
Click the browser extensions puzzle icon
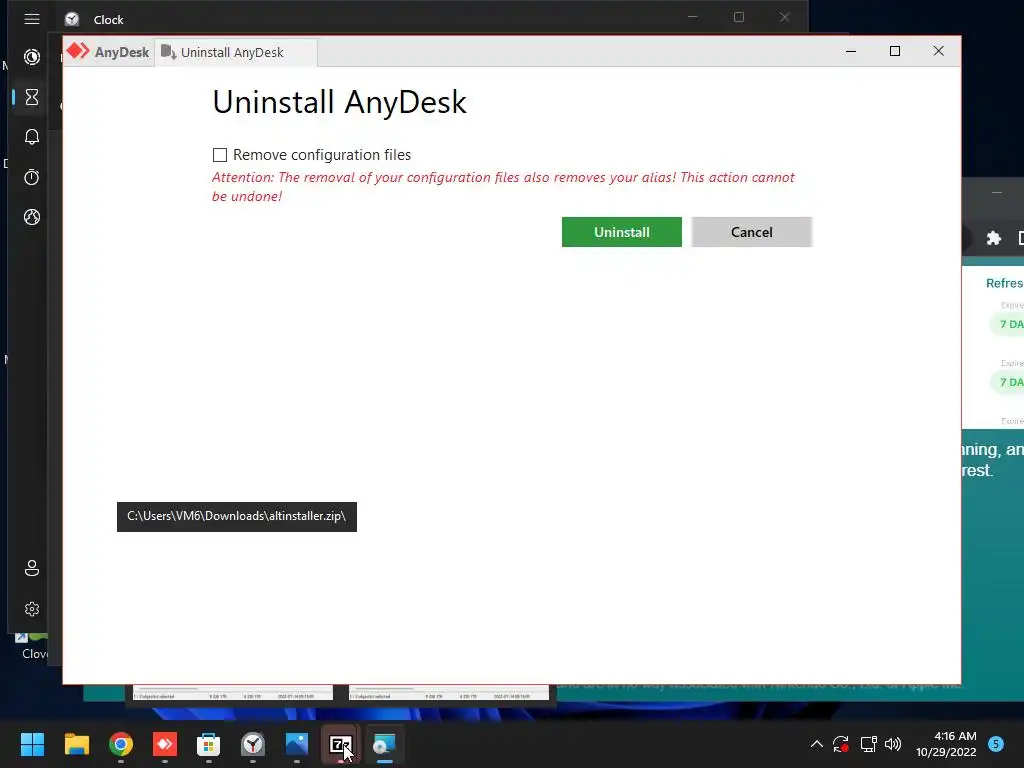tap(993, 238)
